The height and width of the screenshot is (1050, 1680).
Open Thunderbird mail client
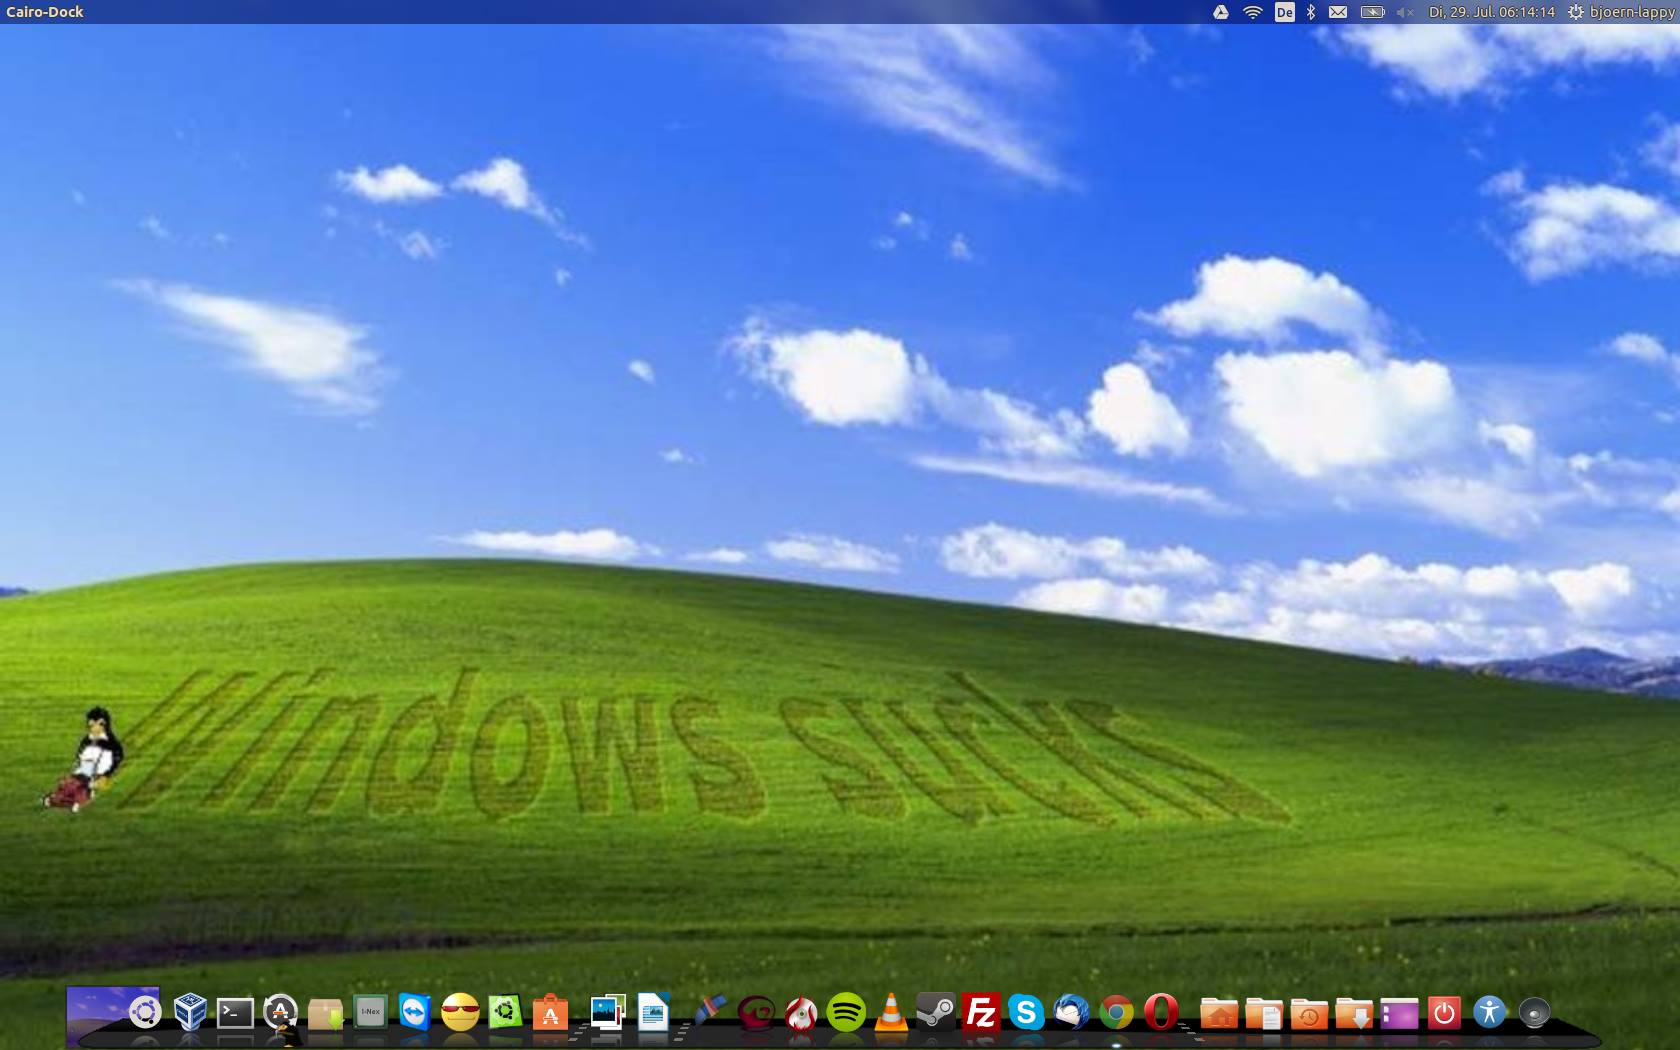[x=1071, y=1013]
